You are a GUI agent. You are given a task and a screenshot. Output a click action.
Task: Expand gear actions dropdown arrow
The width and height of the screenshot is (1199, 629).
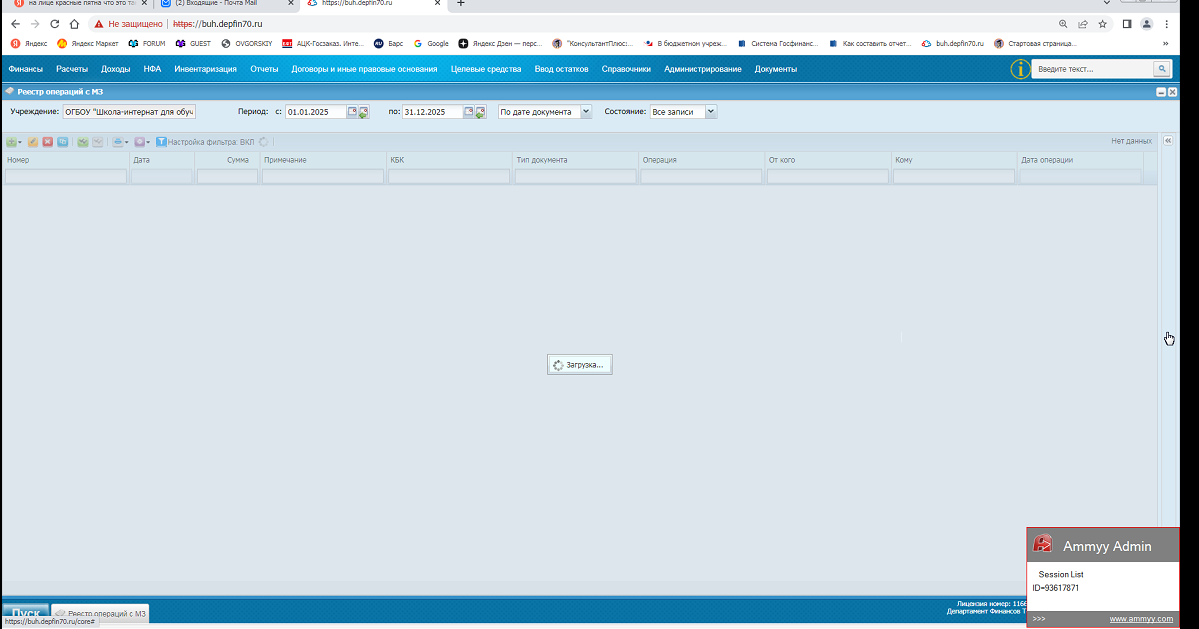[x=148, y=142]
